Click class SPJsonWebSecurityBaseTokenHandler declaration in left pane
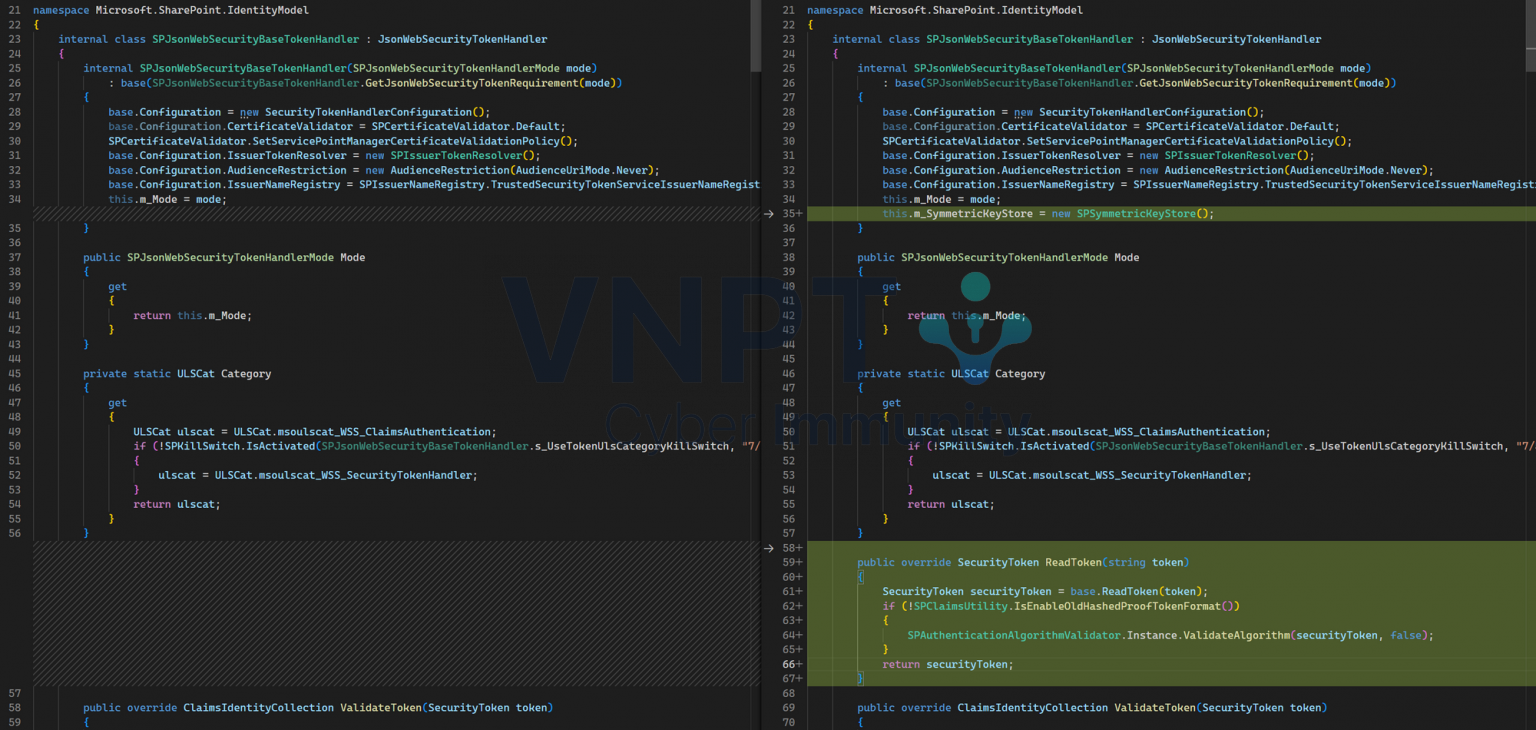 pos(302,39)
